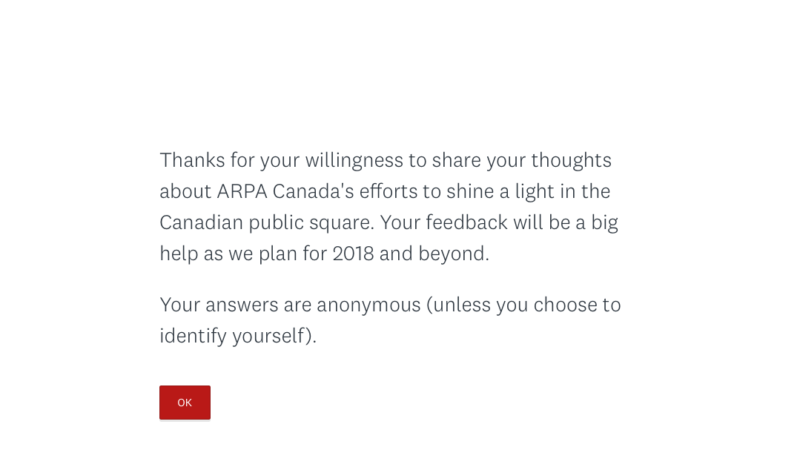Click the word "Canadian" in the third line
The height and width of the screenshot is (450, 800).
pos(201,222)
